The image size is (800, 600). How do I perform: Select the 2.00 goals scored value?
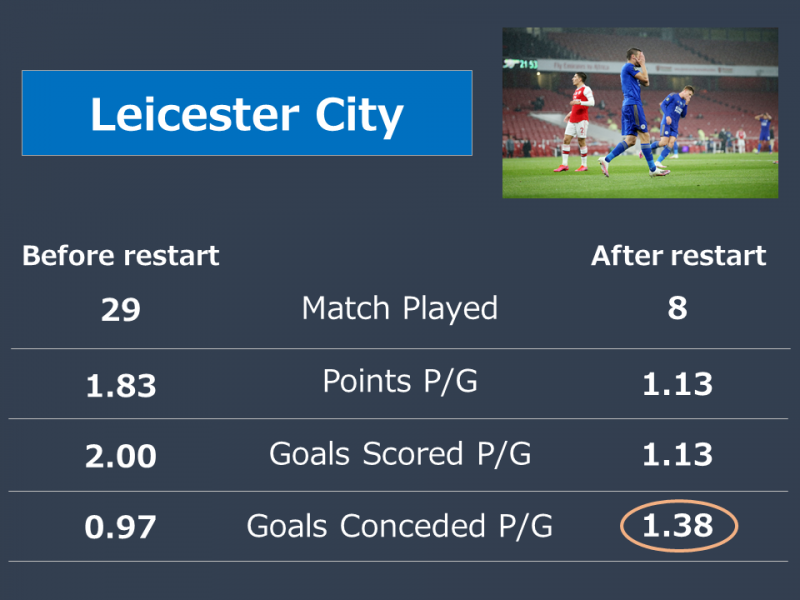click(x=121, y=456)
